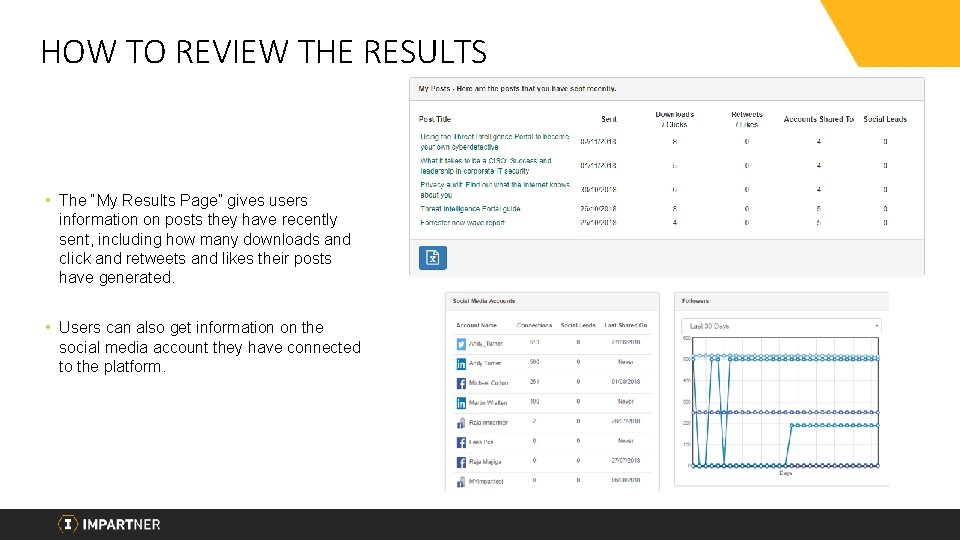Click the slide title 'HOW TO REVIEW THE RESULTS'
The width and height of the screenshot is (960, 540).
click(x=264, y=51)
